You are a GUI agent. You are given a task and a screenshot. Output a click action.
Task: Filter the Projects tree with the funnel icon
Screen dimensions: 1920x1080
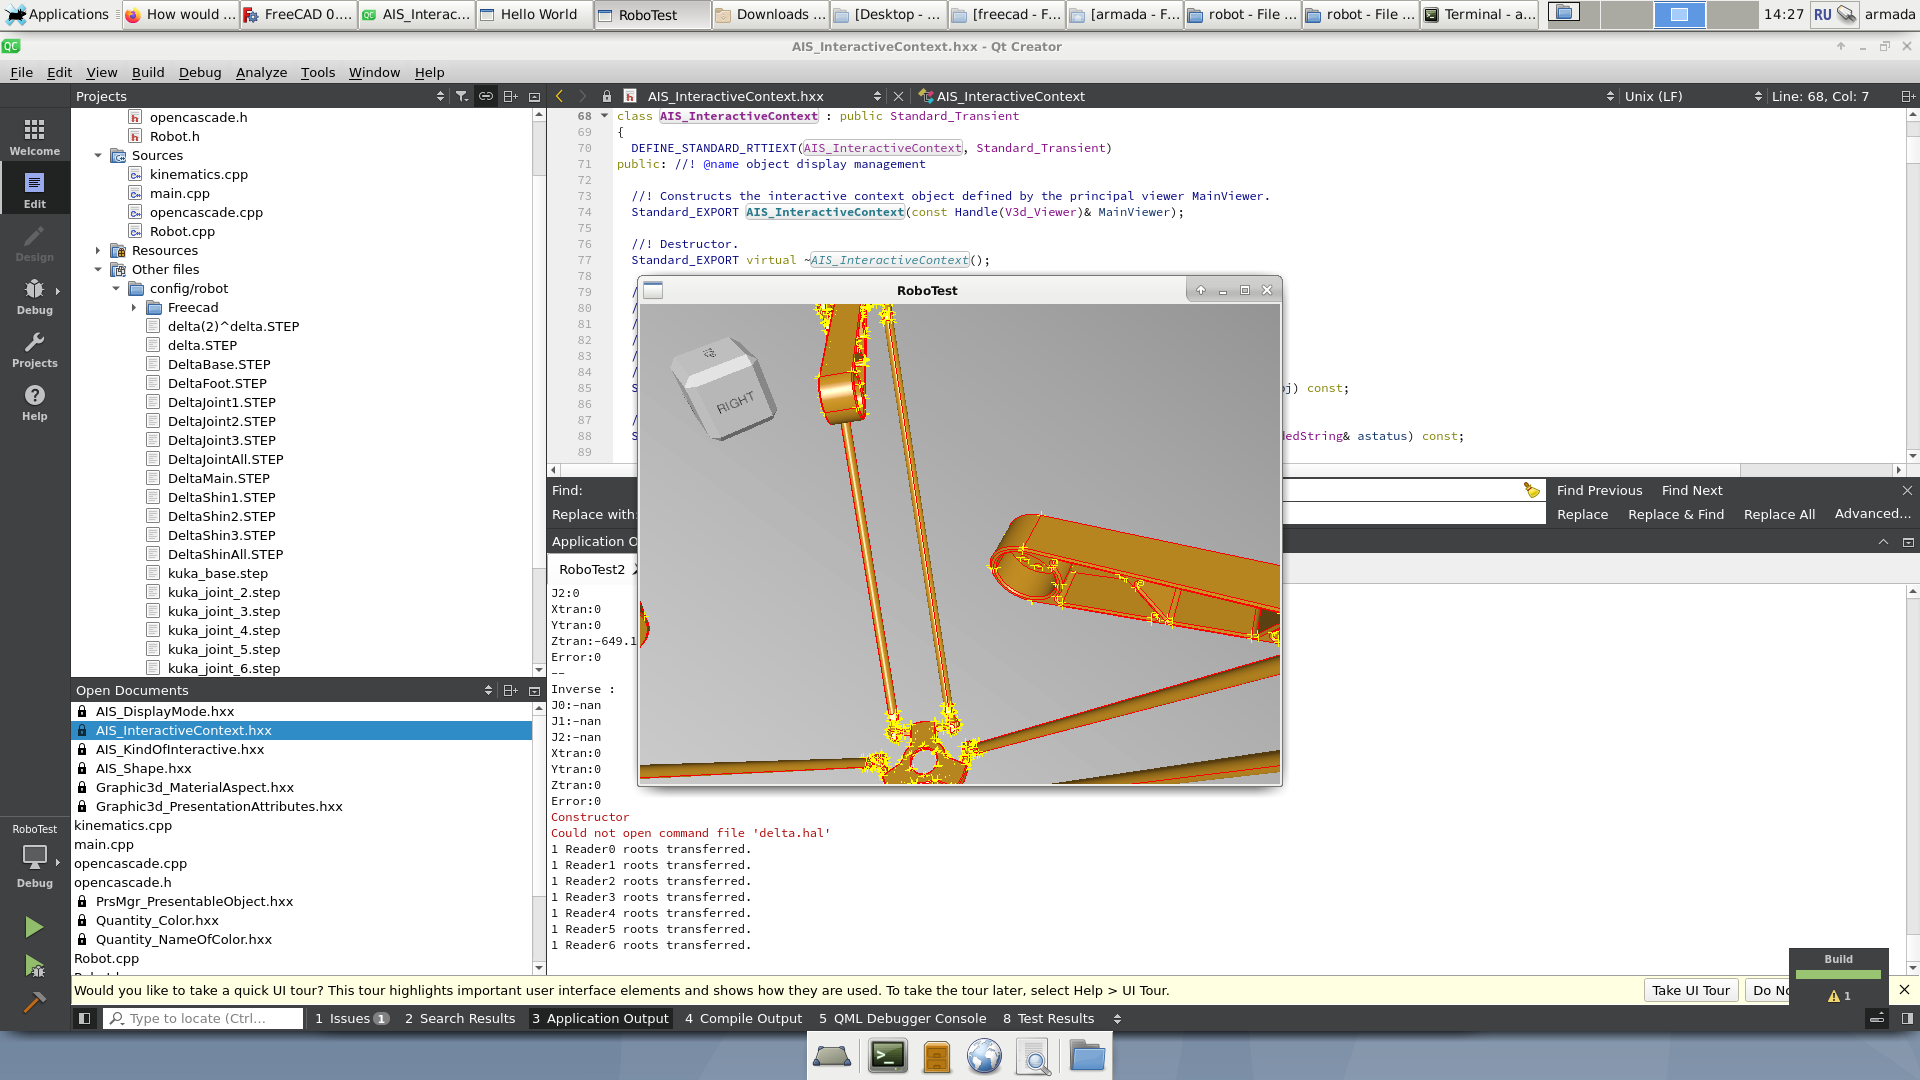point(461,96)
